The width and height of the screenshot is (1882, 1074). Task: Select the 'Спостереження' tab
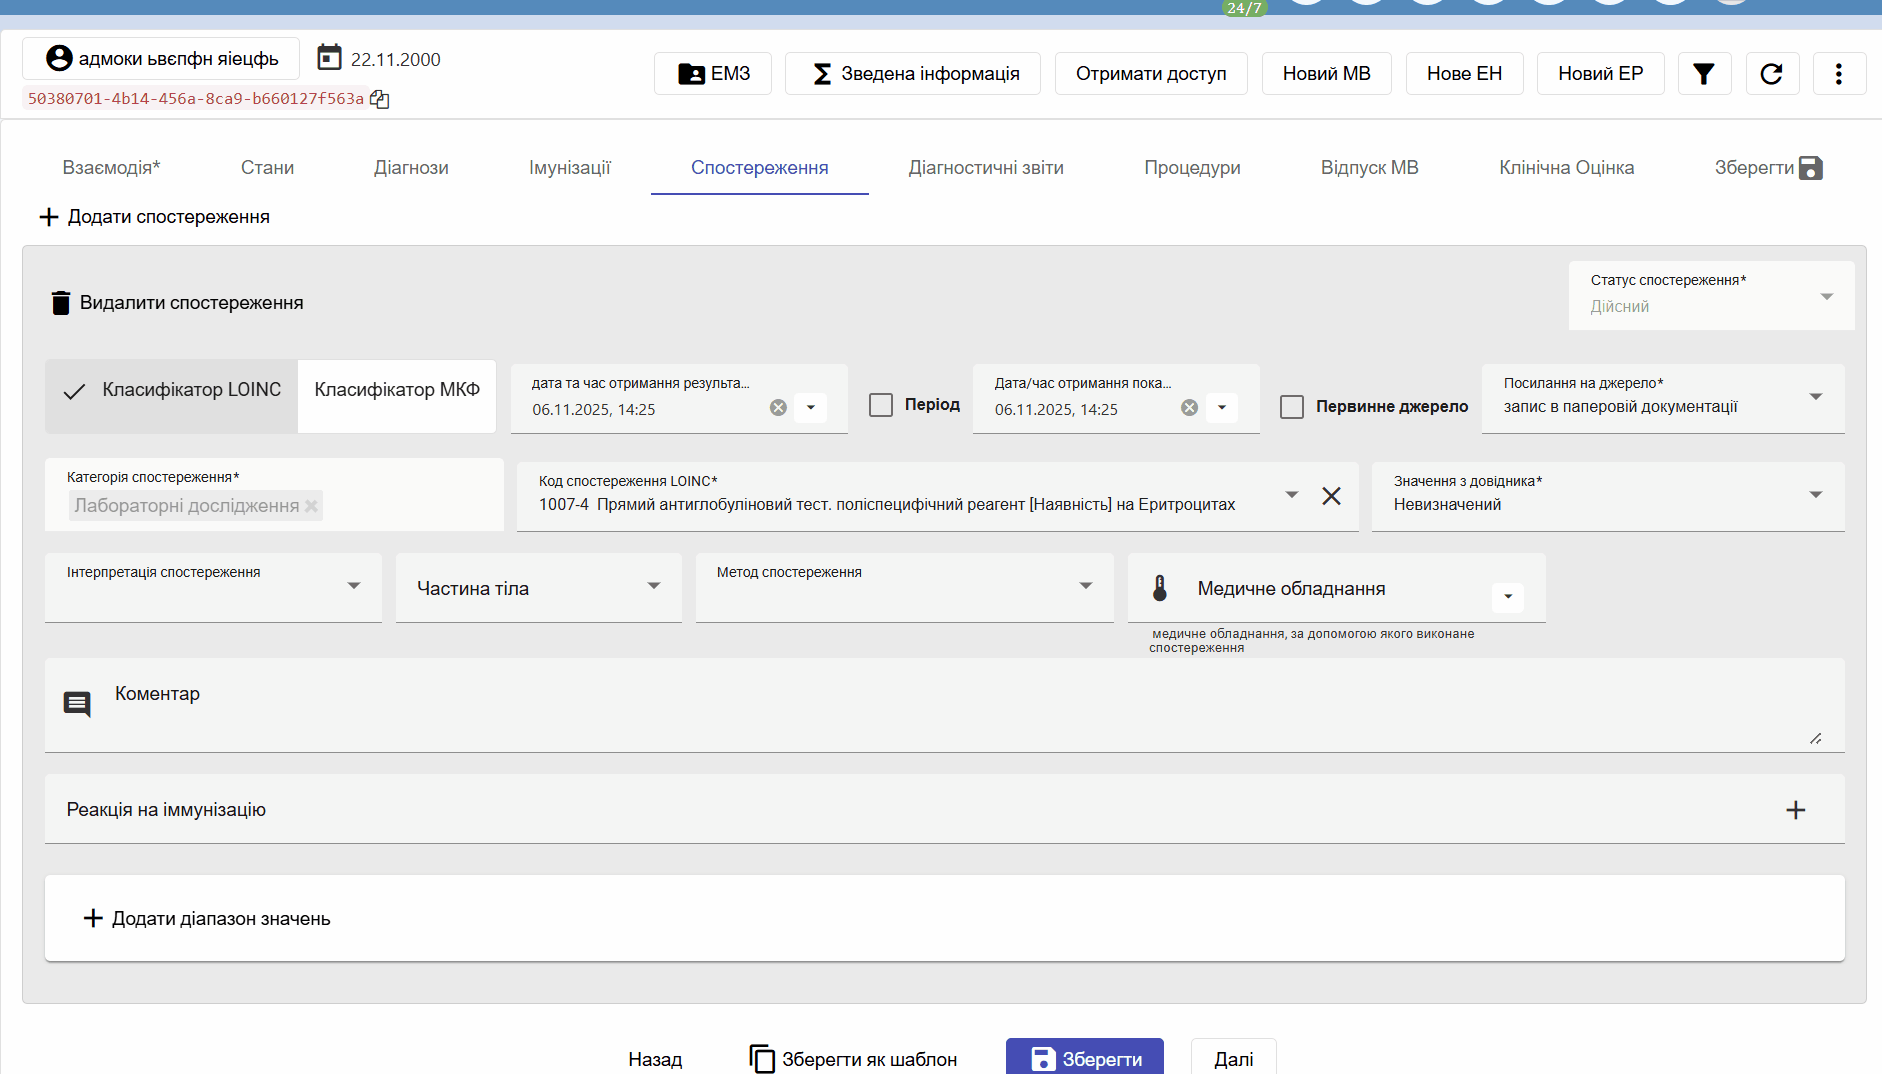point(760,168)
